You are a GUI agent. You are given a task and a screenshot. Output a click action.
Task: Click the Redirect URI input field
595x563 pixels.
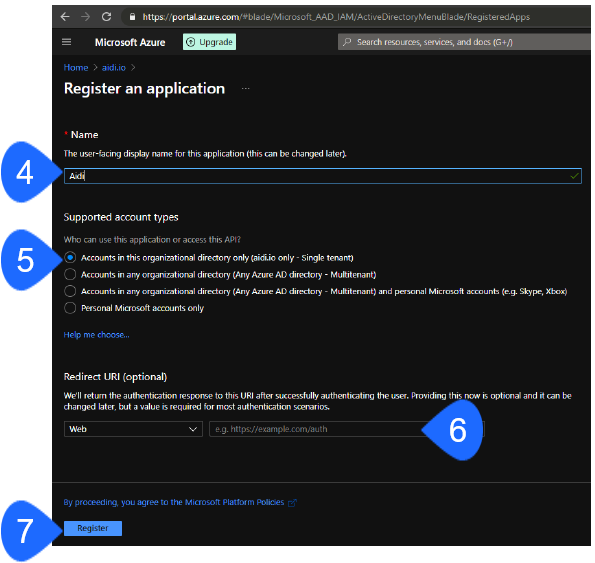(347, 429)
